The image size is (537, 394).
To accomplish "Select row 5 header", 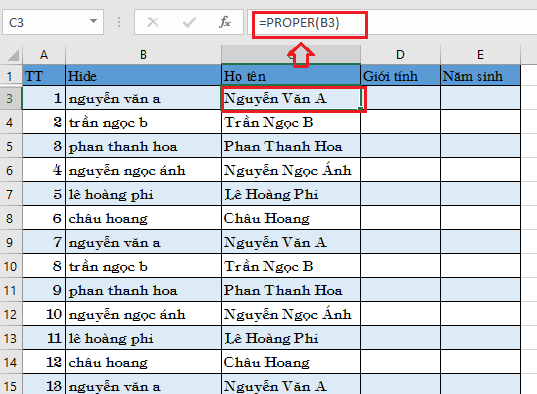I will 10,146.
